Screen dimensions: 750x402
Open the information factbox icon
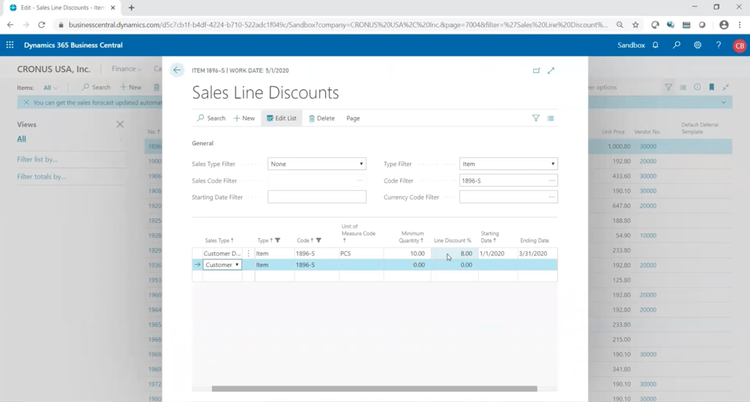tap(697, 87)
